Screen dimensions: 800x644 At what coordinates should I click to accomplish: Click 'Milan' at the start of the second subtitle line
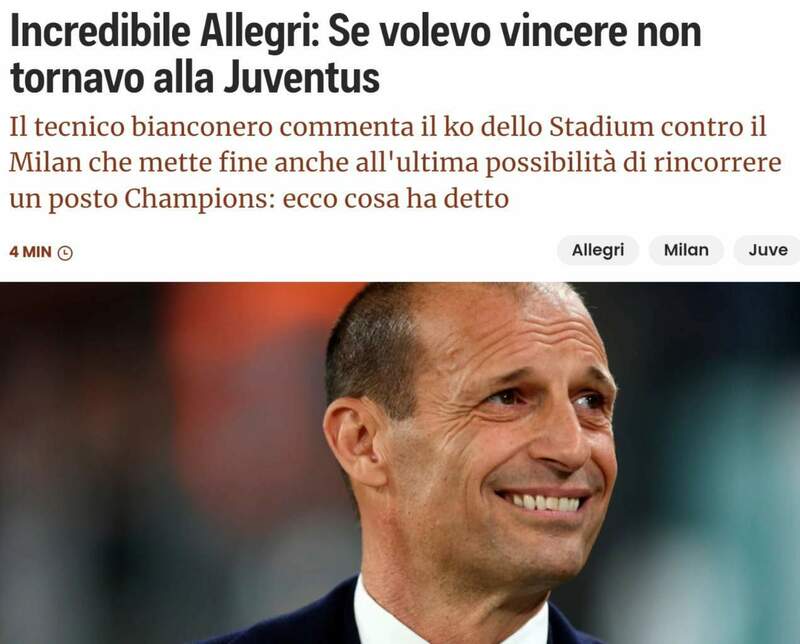(45, 163)
